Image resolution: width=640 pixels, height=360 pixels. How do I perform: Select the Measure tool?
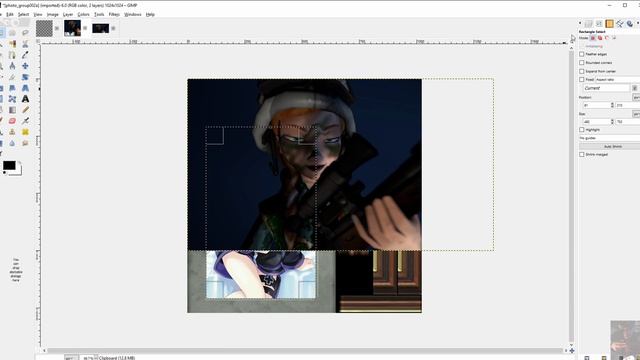point(12,66)
